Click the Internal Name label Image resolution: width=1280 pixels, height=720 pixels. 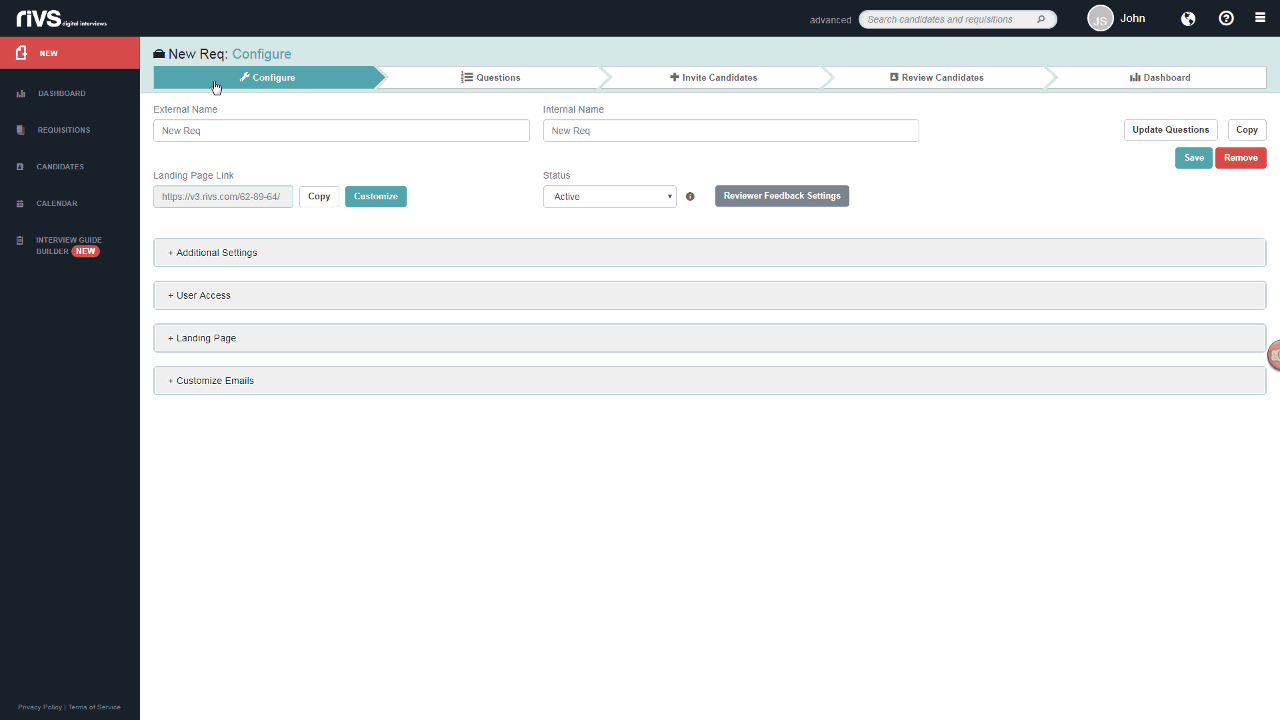[x=573, y=110]
